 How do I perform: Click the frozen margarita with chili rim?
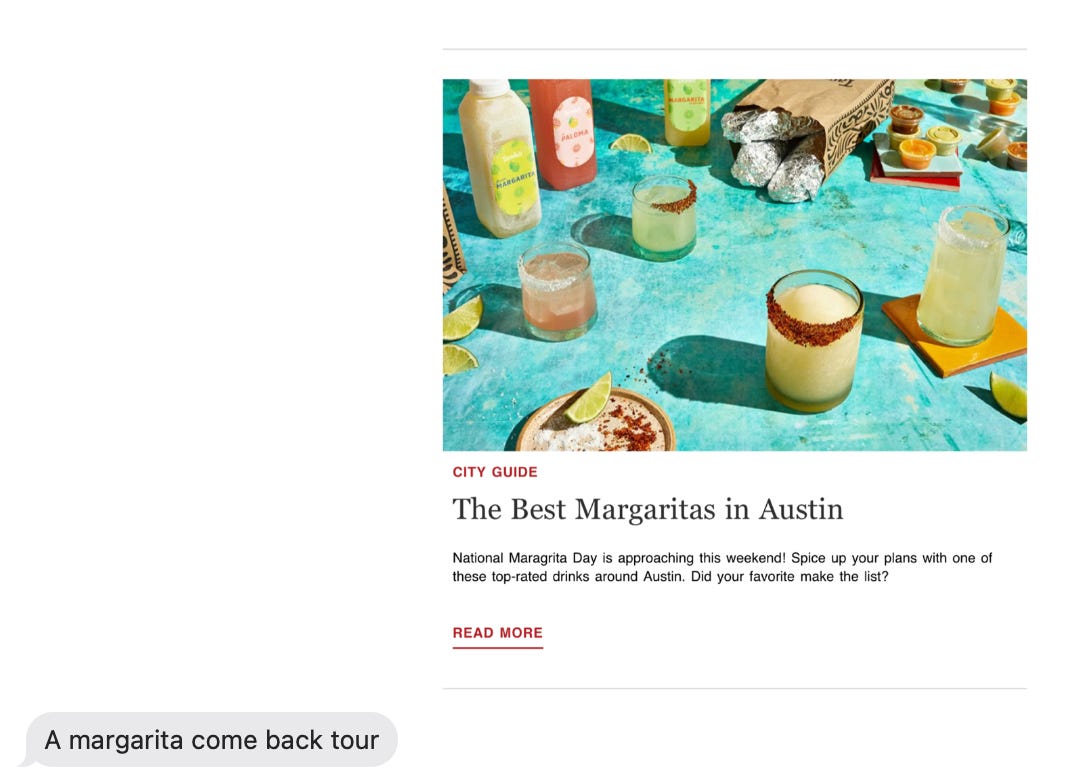[x=813, y=340]
